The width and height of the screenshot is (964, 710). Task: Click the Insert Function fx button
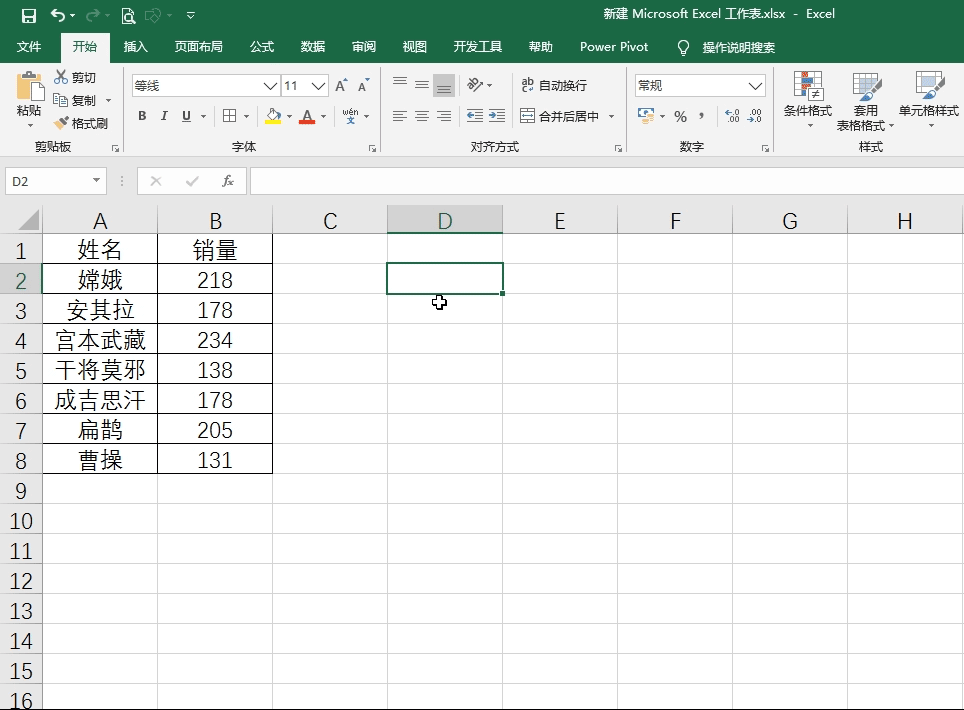pyautogui.click(x=227, y=181)
